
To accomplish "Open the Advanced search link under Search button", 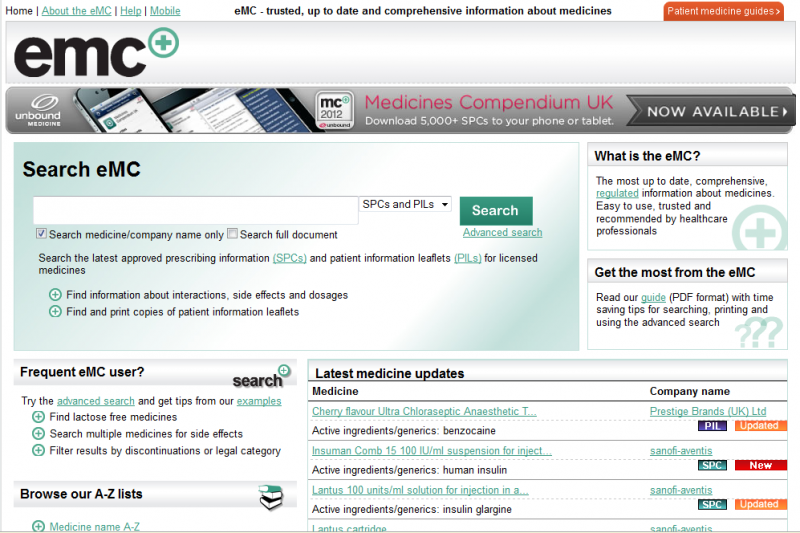I will 502,232.
